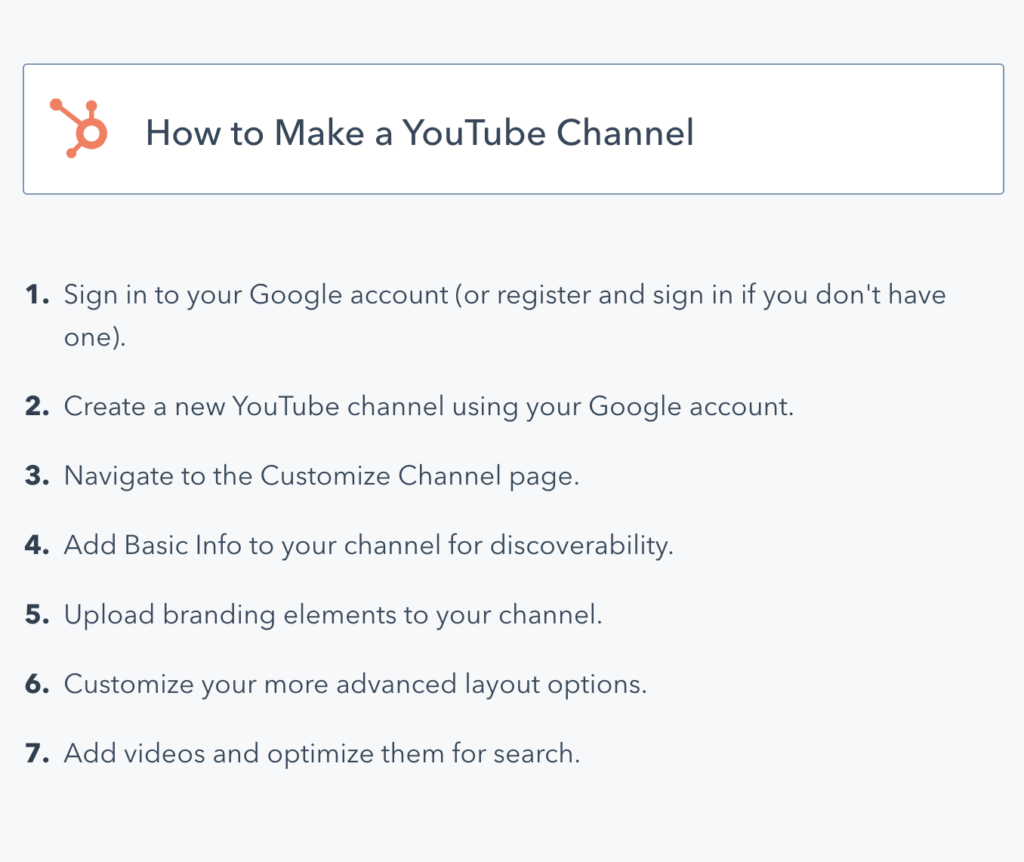1024x862 pixels.
Task: Click the "Customize your more advanced layout options" step
Action: pyautogui.click(x=355, y=685)
